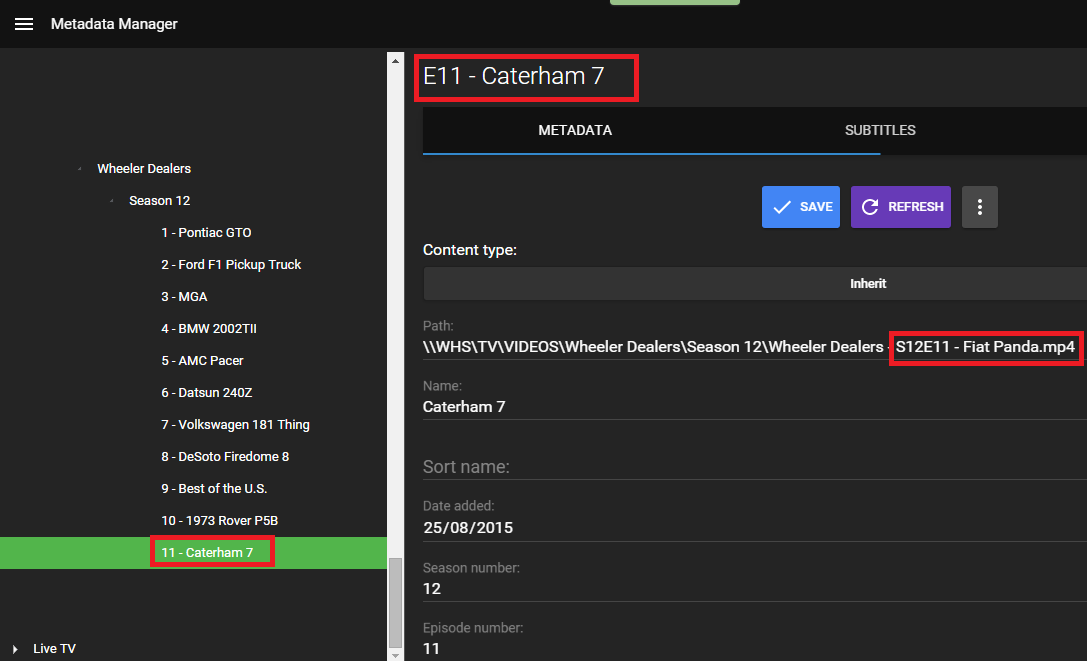
Task: Open the hamburger main menu
Action: pos(24,24)
